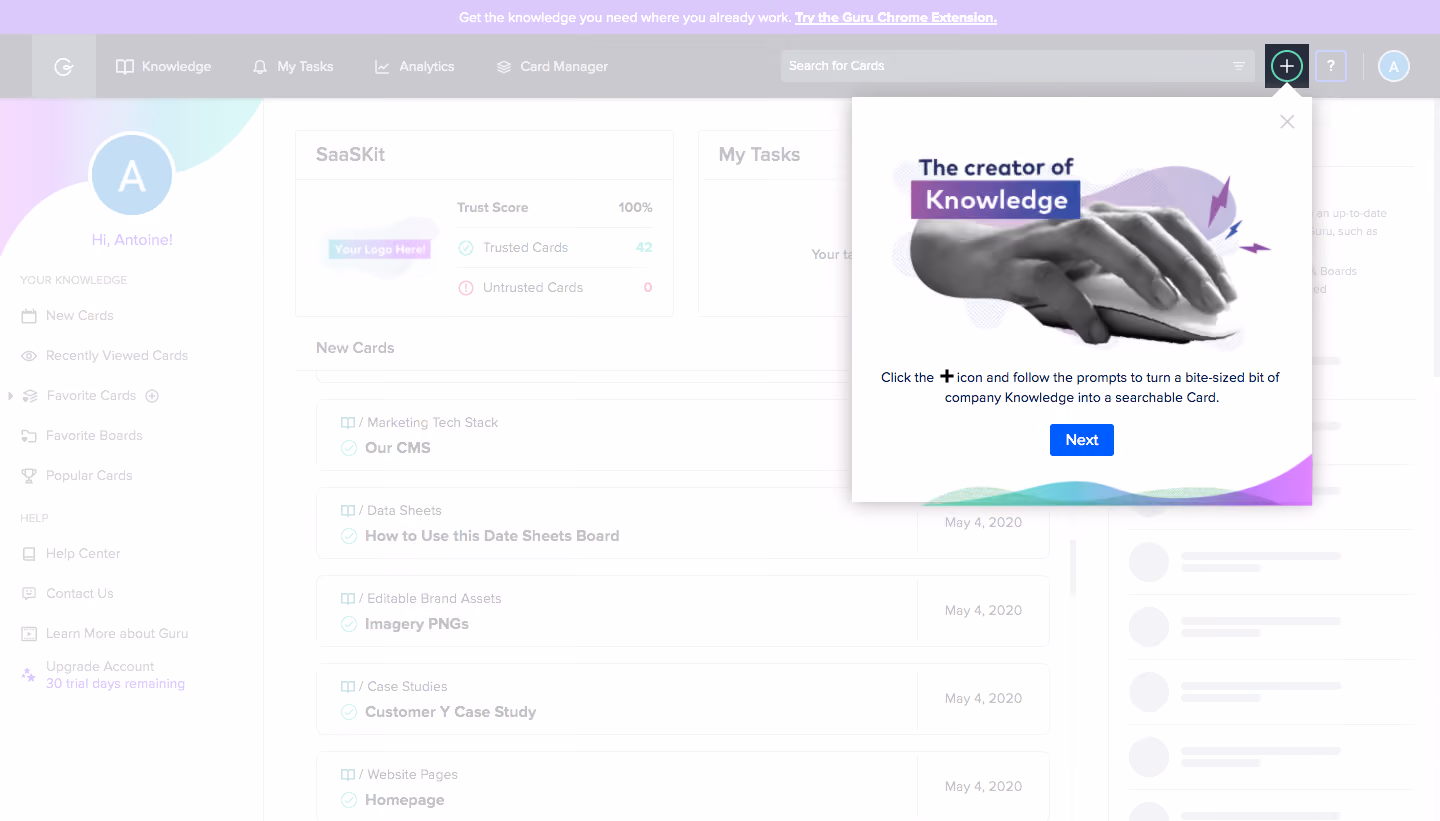Click the New Cards list scrollbar
This screenshot has width=1440, height=821.
(1073, 568)
